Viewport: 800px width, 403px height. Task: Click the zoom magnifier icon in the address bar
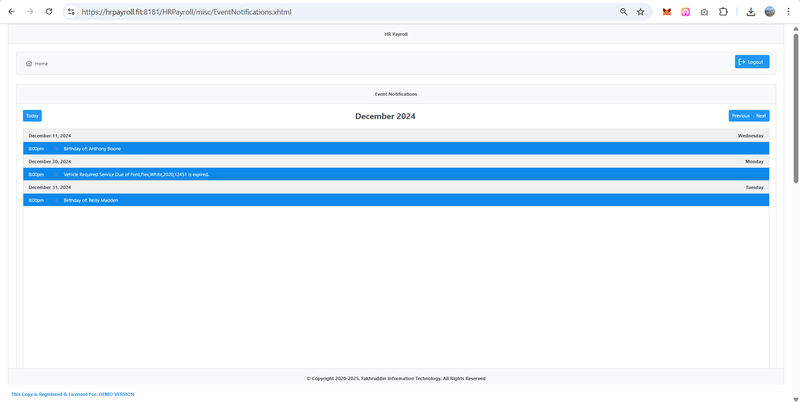(624, 12)
